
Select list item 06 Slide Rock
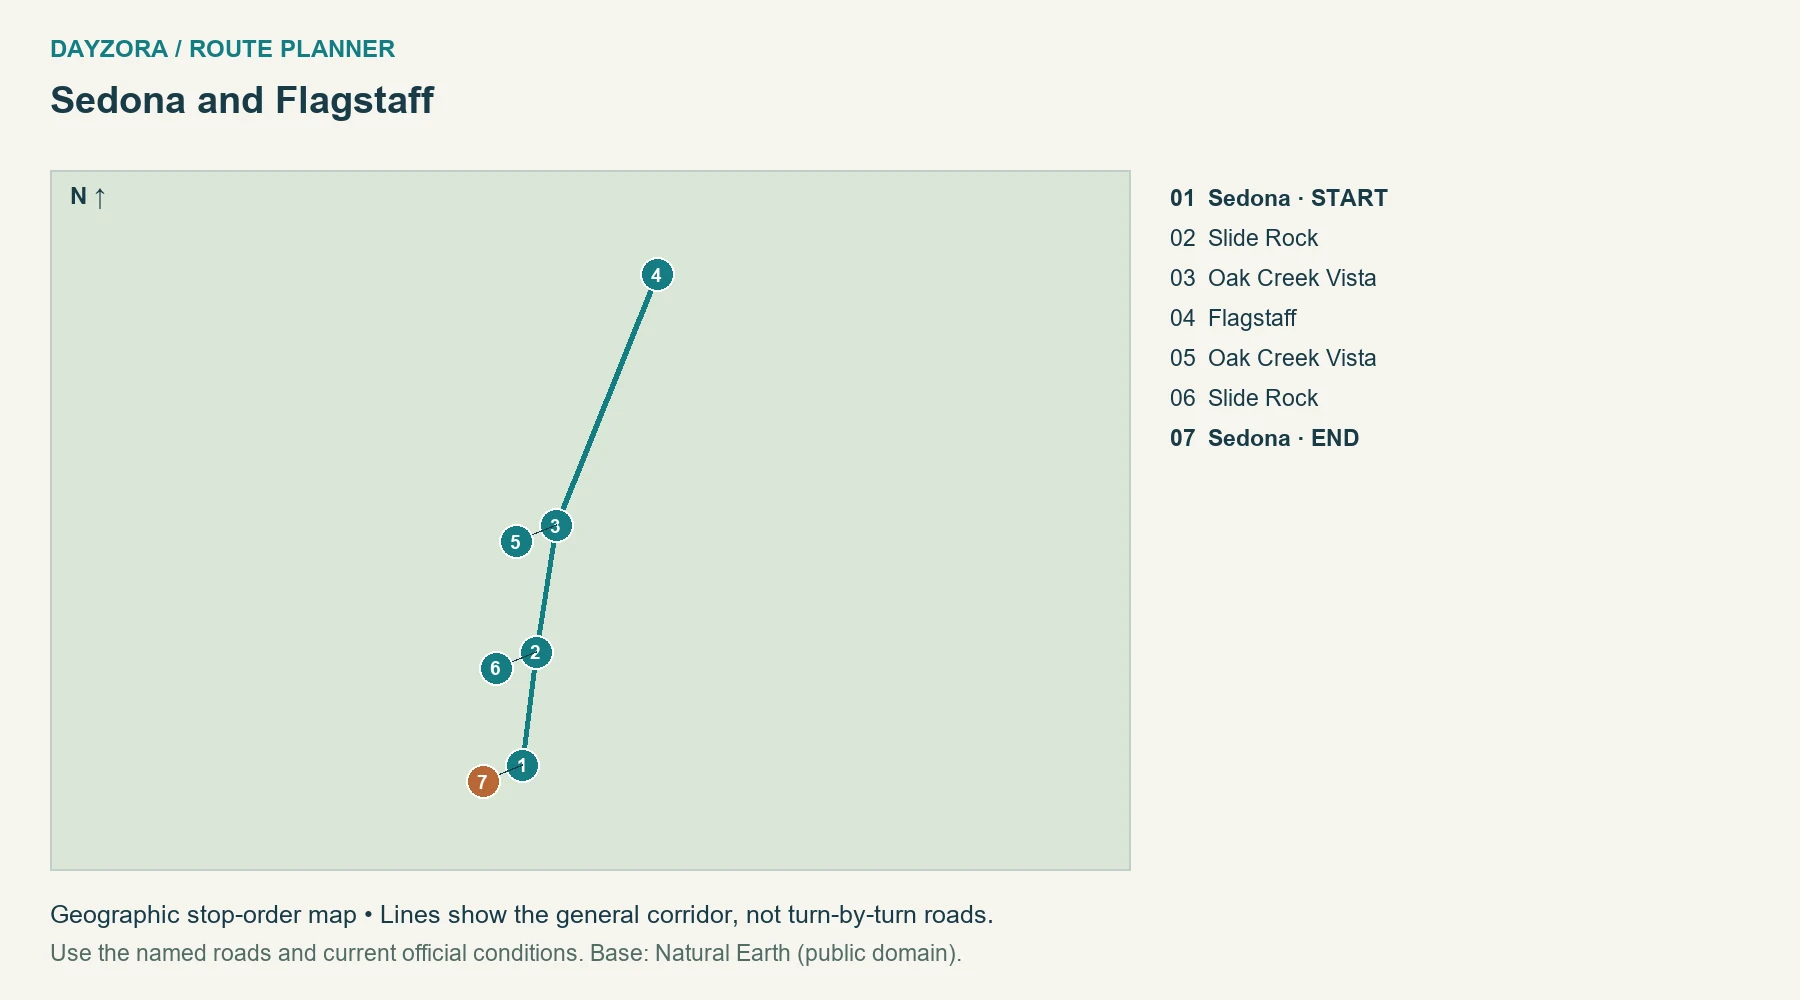pos(1244,398)
